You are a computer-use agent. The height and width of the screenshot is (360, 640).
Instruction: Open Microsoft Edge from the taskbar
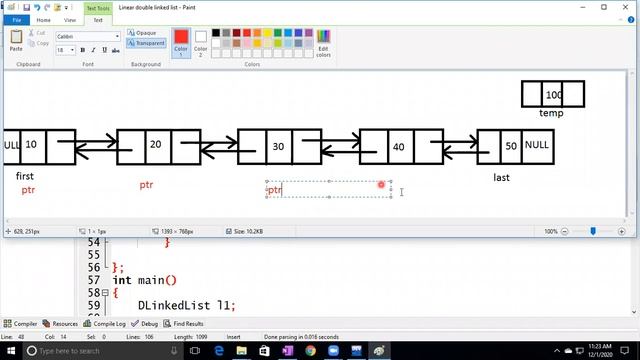click(x=219, y=351)
